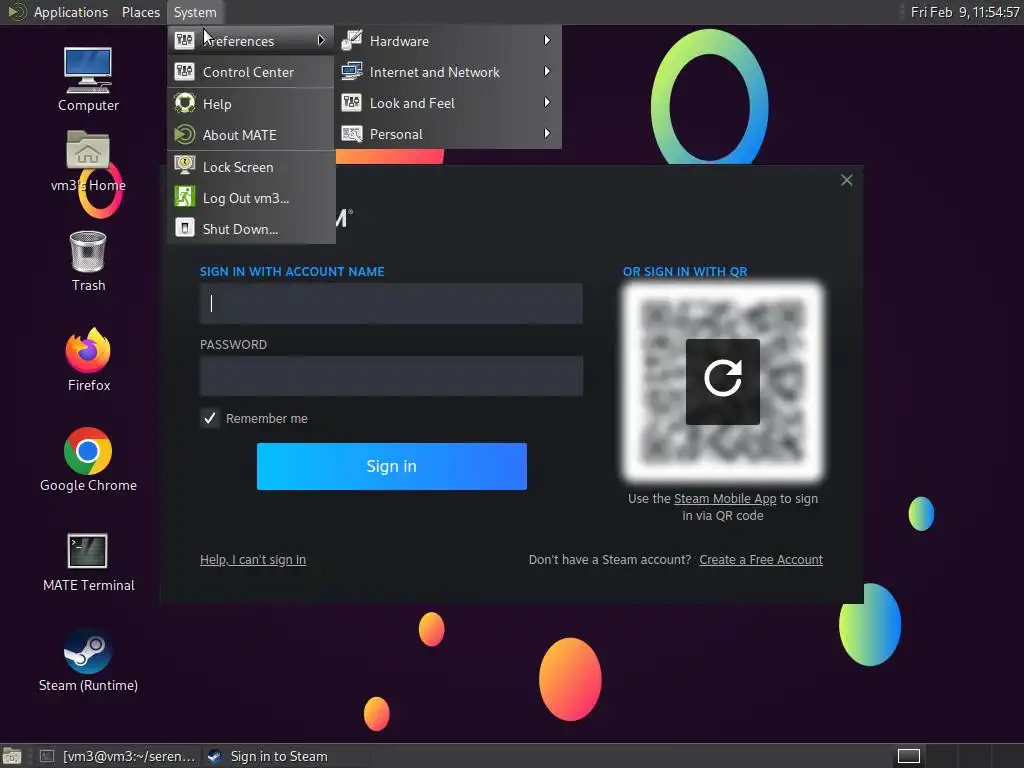The height and width of the screenshot is (768, 1024).
Task: Click Create a Free Account link
Action: point(761,560)
